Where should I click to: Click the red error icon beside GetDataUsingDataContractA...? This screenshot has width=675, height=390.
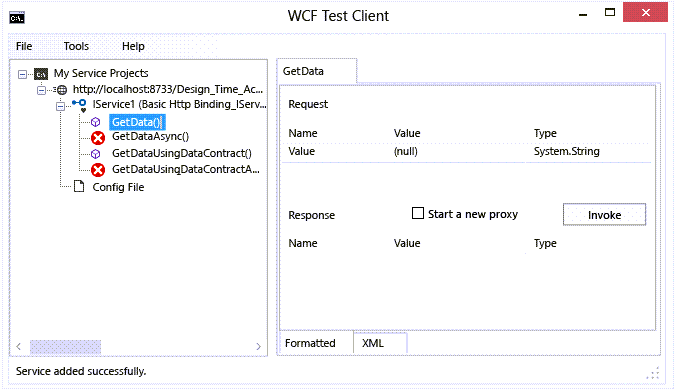coord(98,170)
